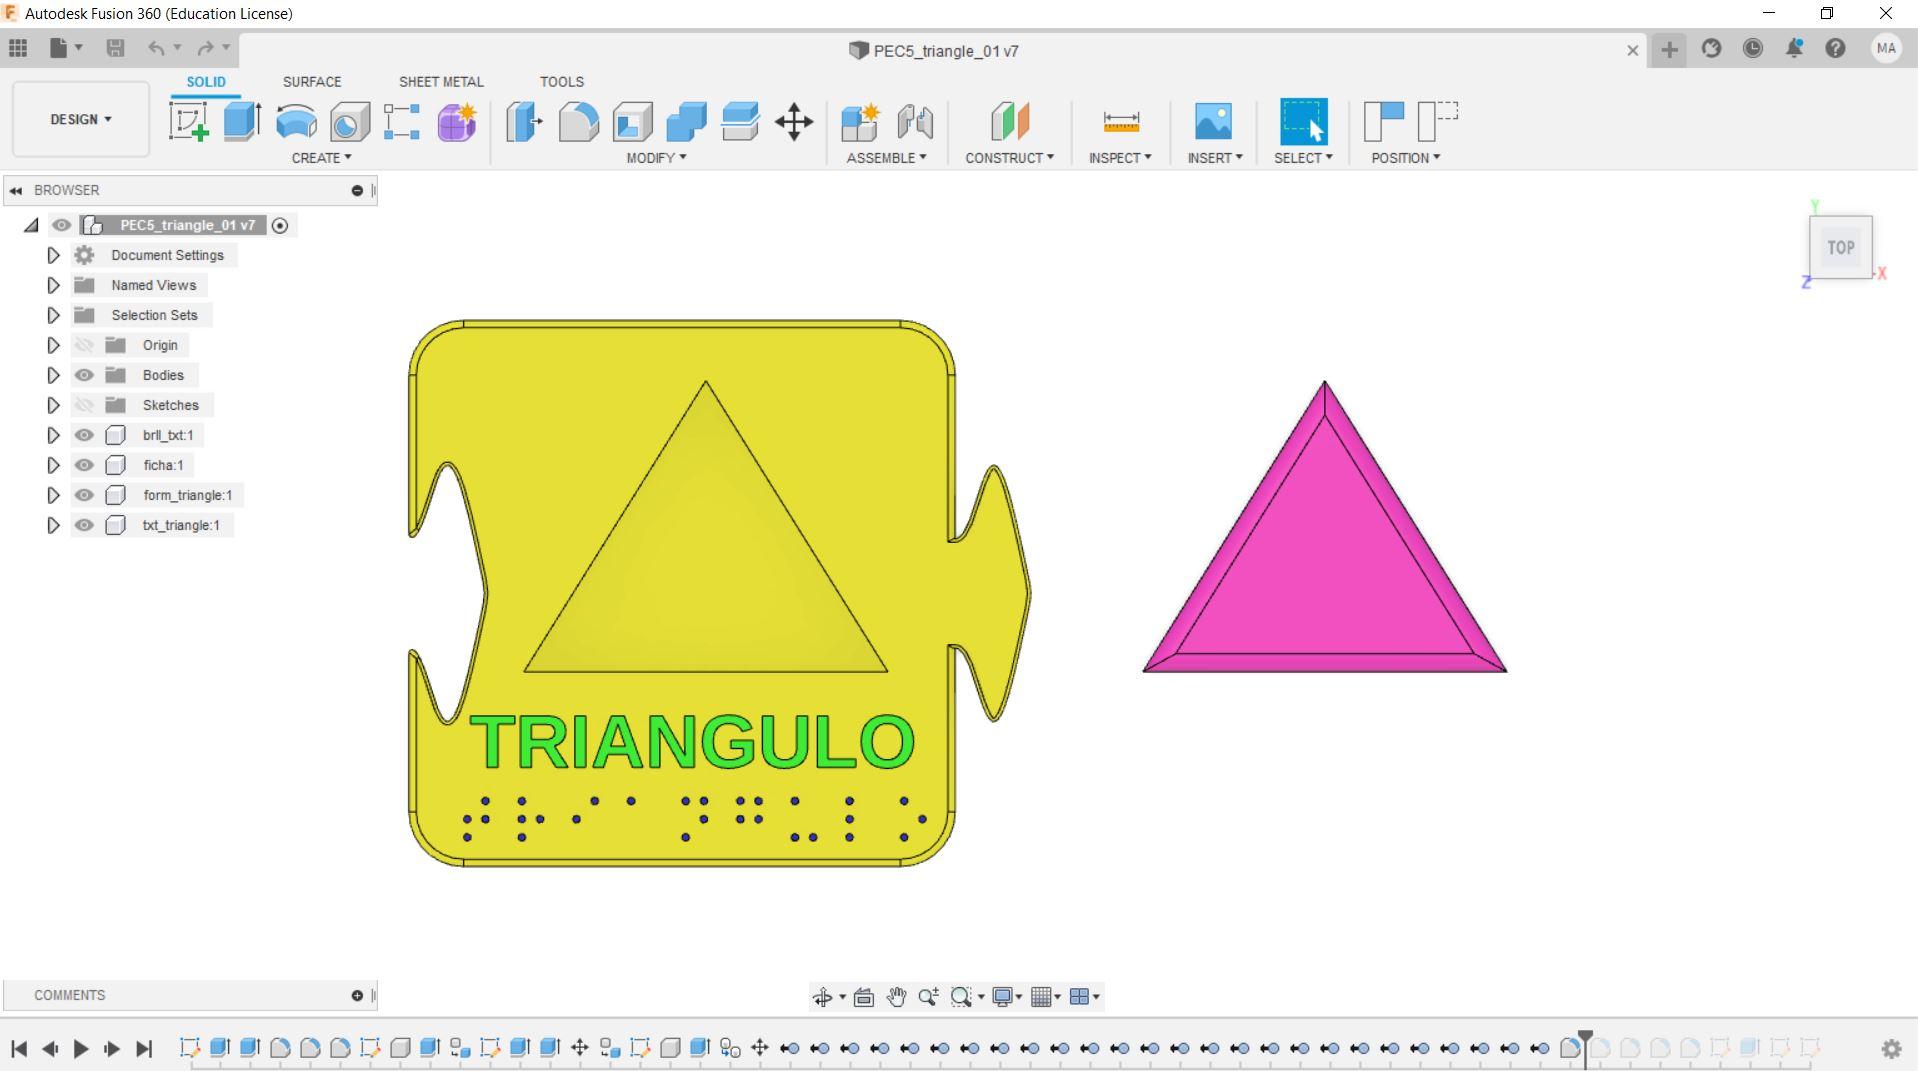Activate the Press Pull modify tool
The width and height of the screenshot is (1918, 1071).
pos(523,122)
